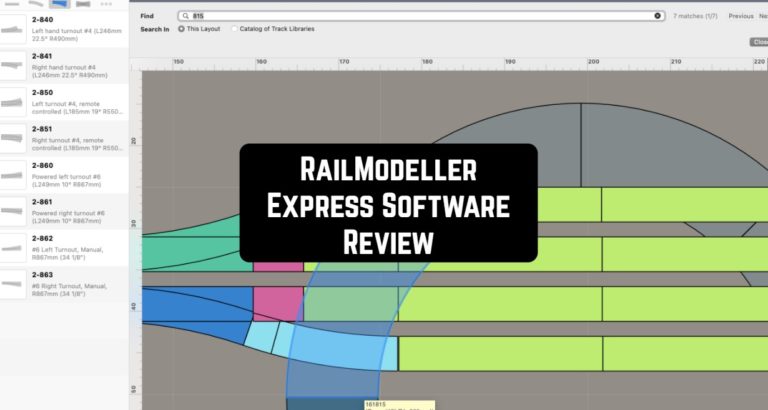
Task: Click the 190 mark on the horizontal ruler
Action: [x=510, y=62]
